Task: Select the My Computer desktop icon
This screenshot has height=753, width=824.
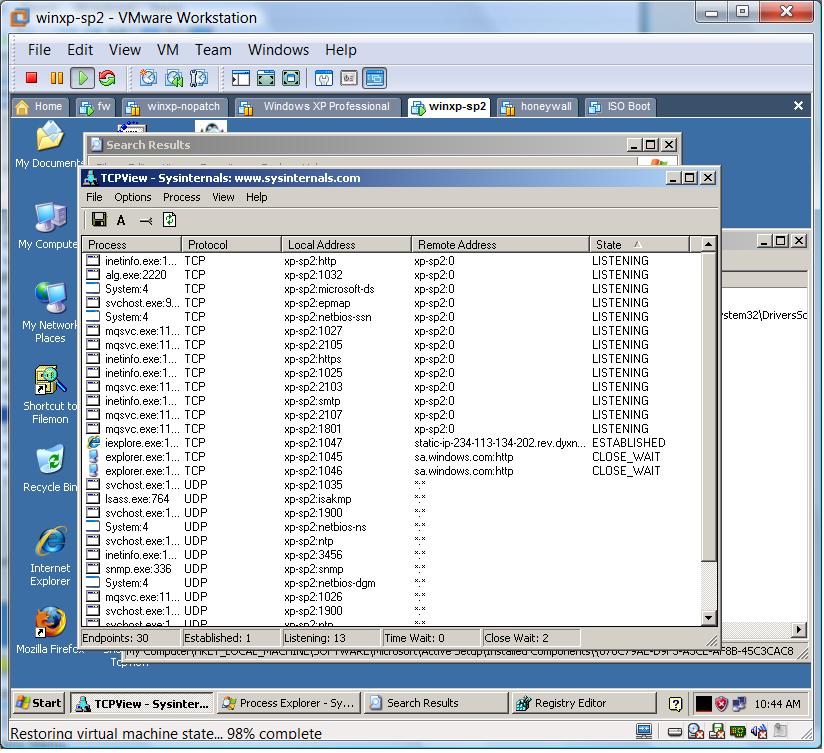Action: (49, 226)
